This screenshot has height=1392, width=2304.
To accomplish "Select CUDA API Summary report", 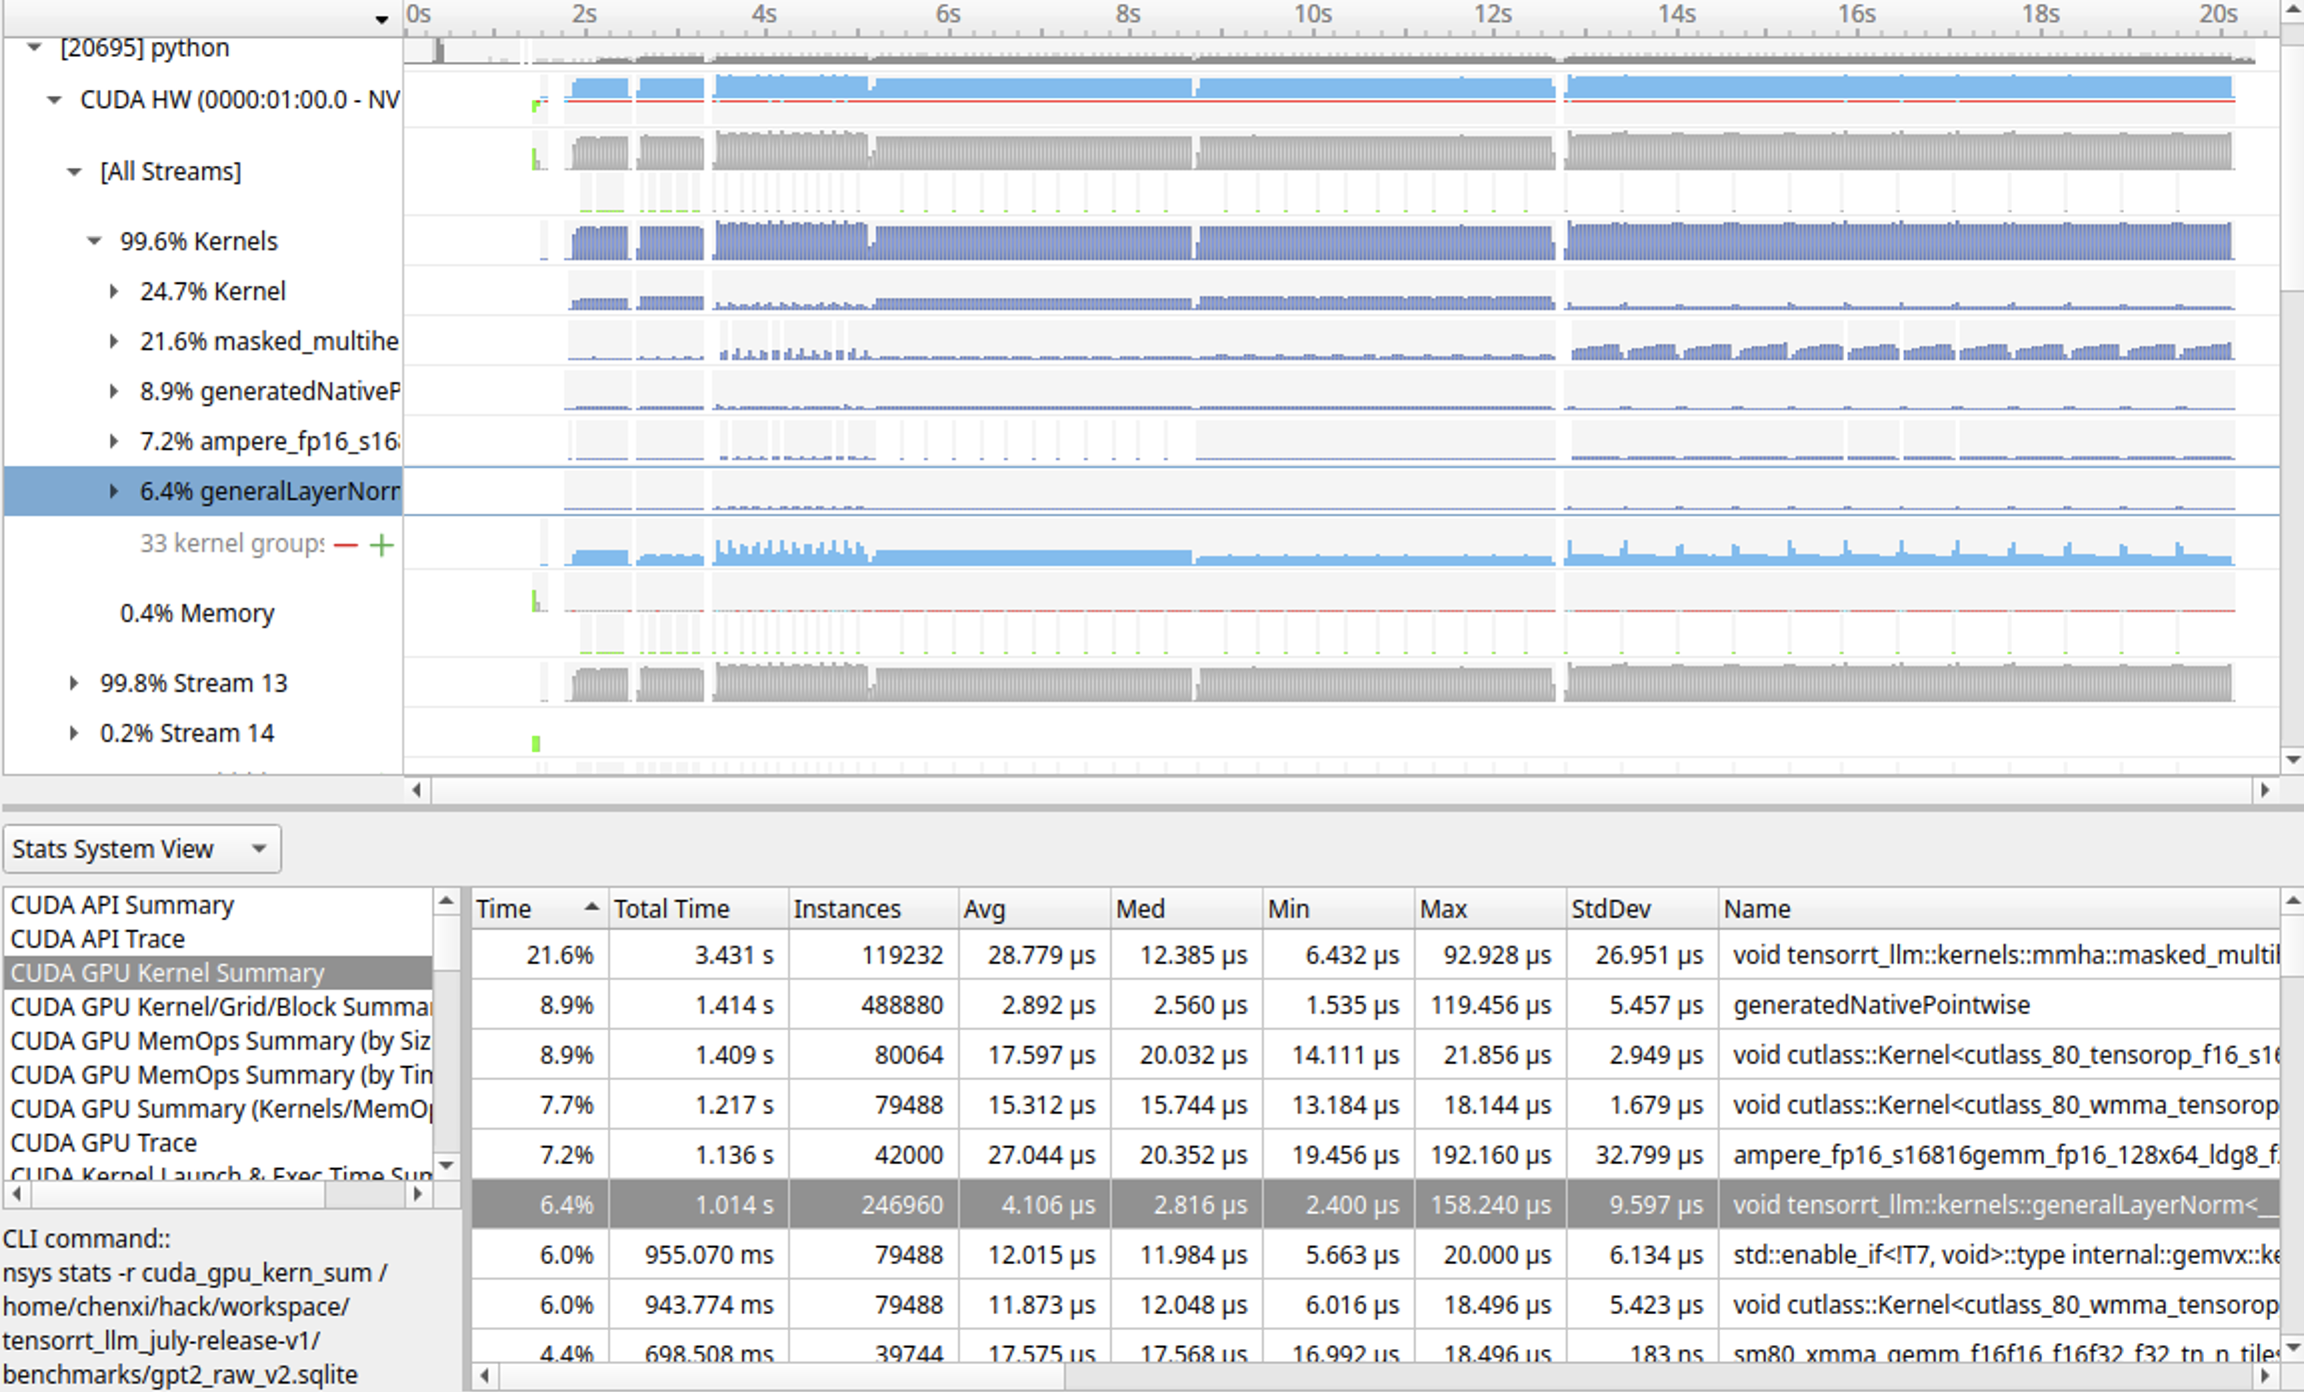I will tap(122, 905).
